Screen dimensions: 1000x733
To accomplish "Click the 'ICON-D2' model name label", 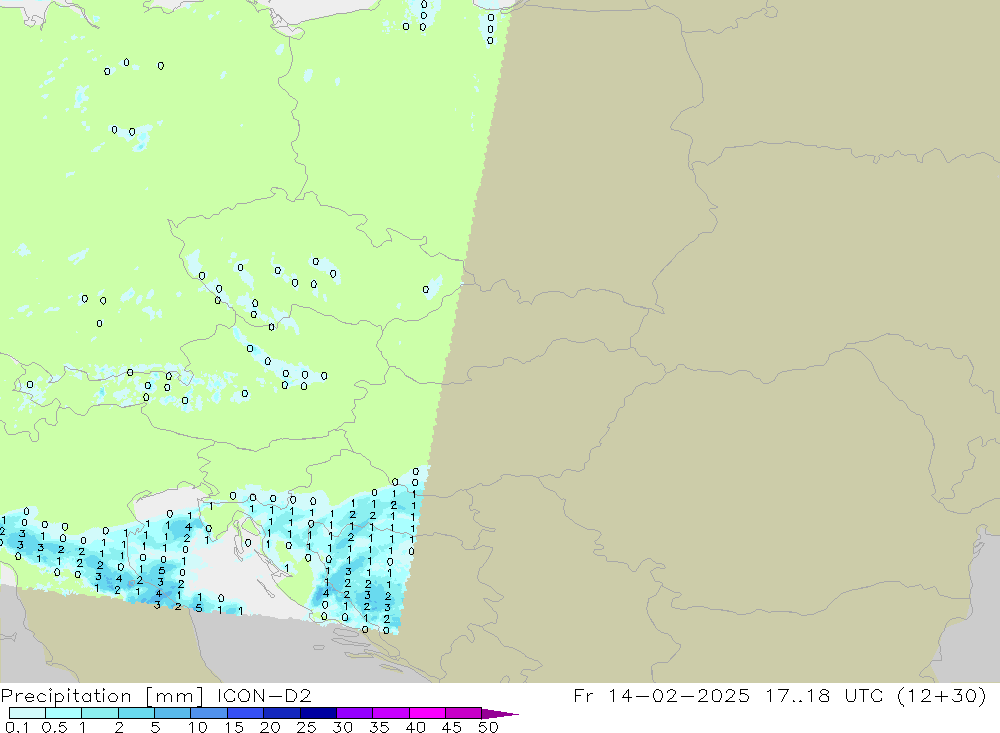I will click(x=264, y=695).
